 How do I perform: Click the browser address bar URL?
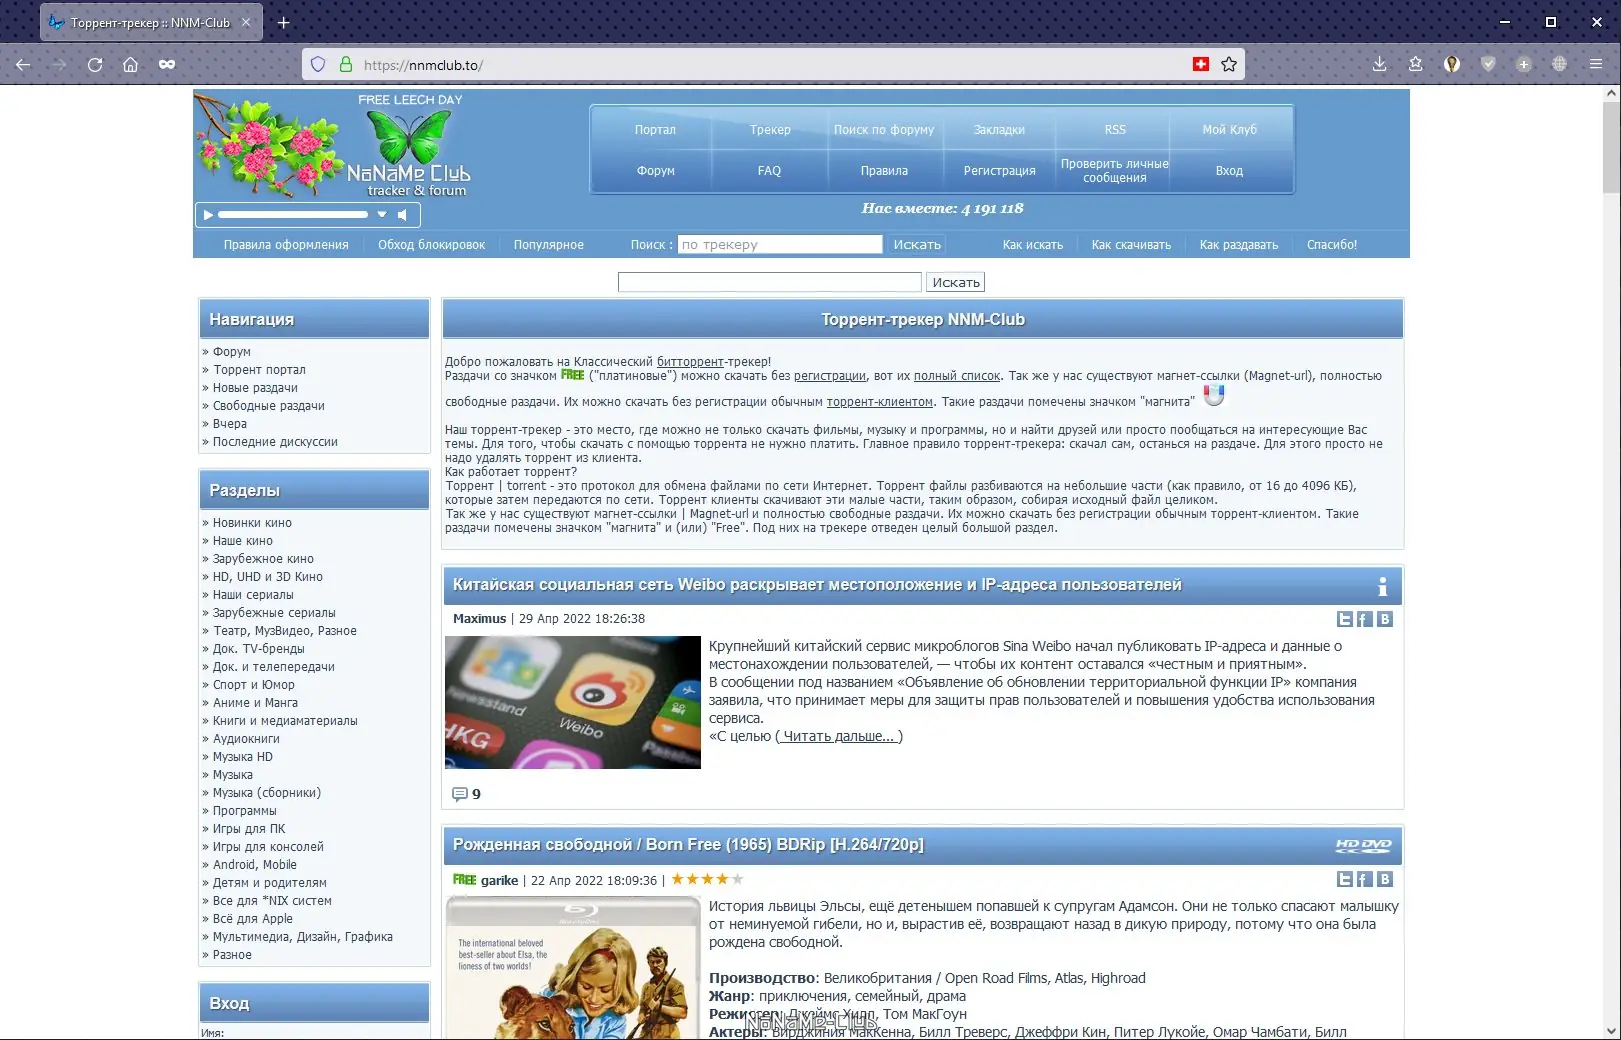pyautogui.click(x=423, y=65)
